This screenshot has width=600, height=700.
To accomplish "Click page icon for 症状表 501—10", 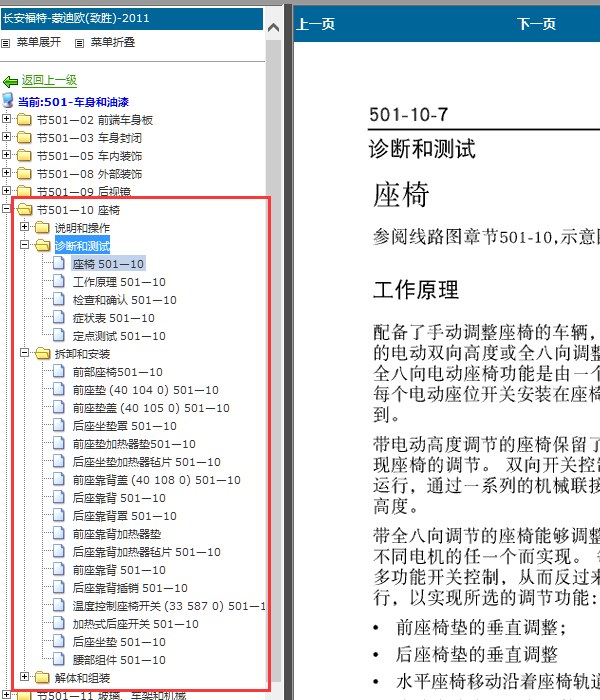I will pos(59,317).
